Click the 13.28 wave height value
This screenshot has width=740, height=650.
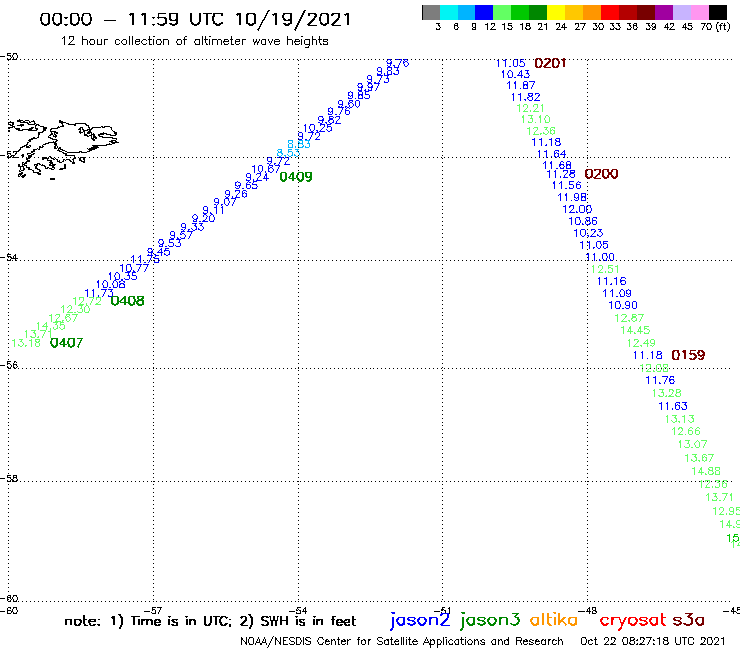(666, 393)
